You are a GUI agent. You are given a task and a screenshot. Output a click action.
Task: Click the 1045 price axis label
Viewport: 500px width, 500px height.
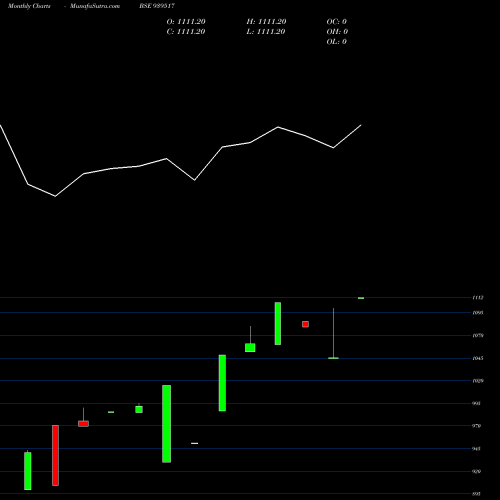pos(478,358)
